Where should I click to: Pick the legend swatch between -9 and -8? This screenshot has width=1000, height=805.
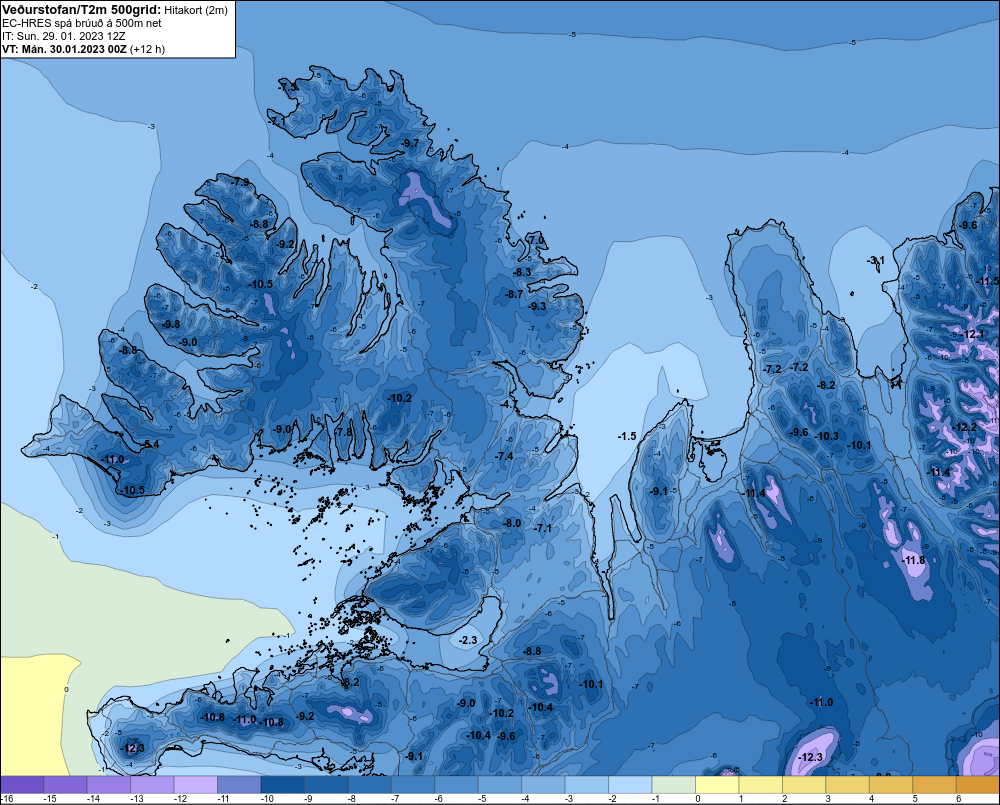point(326,785)
